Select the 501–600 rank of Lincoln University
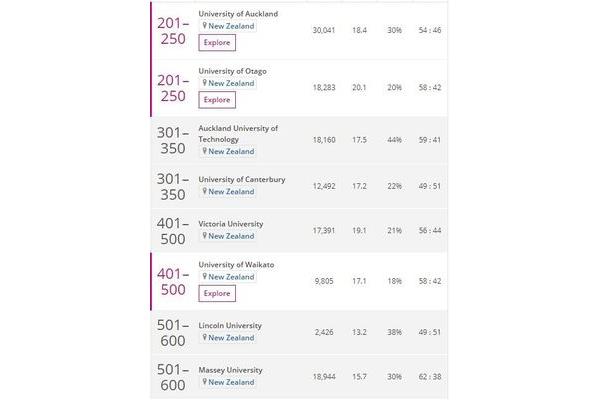 pos(173,333)
